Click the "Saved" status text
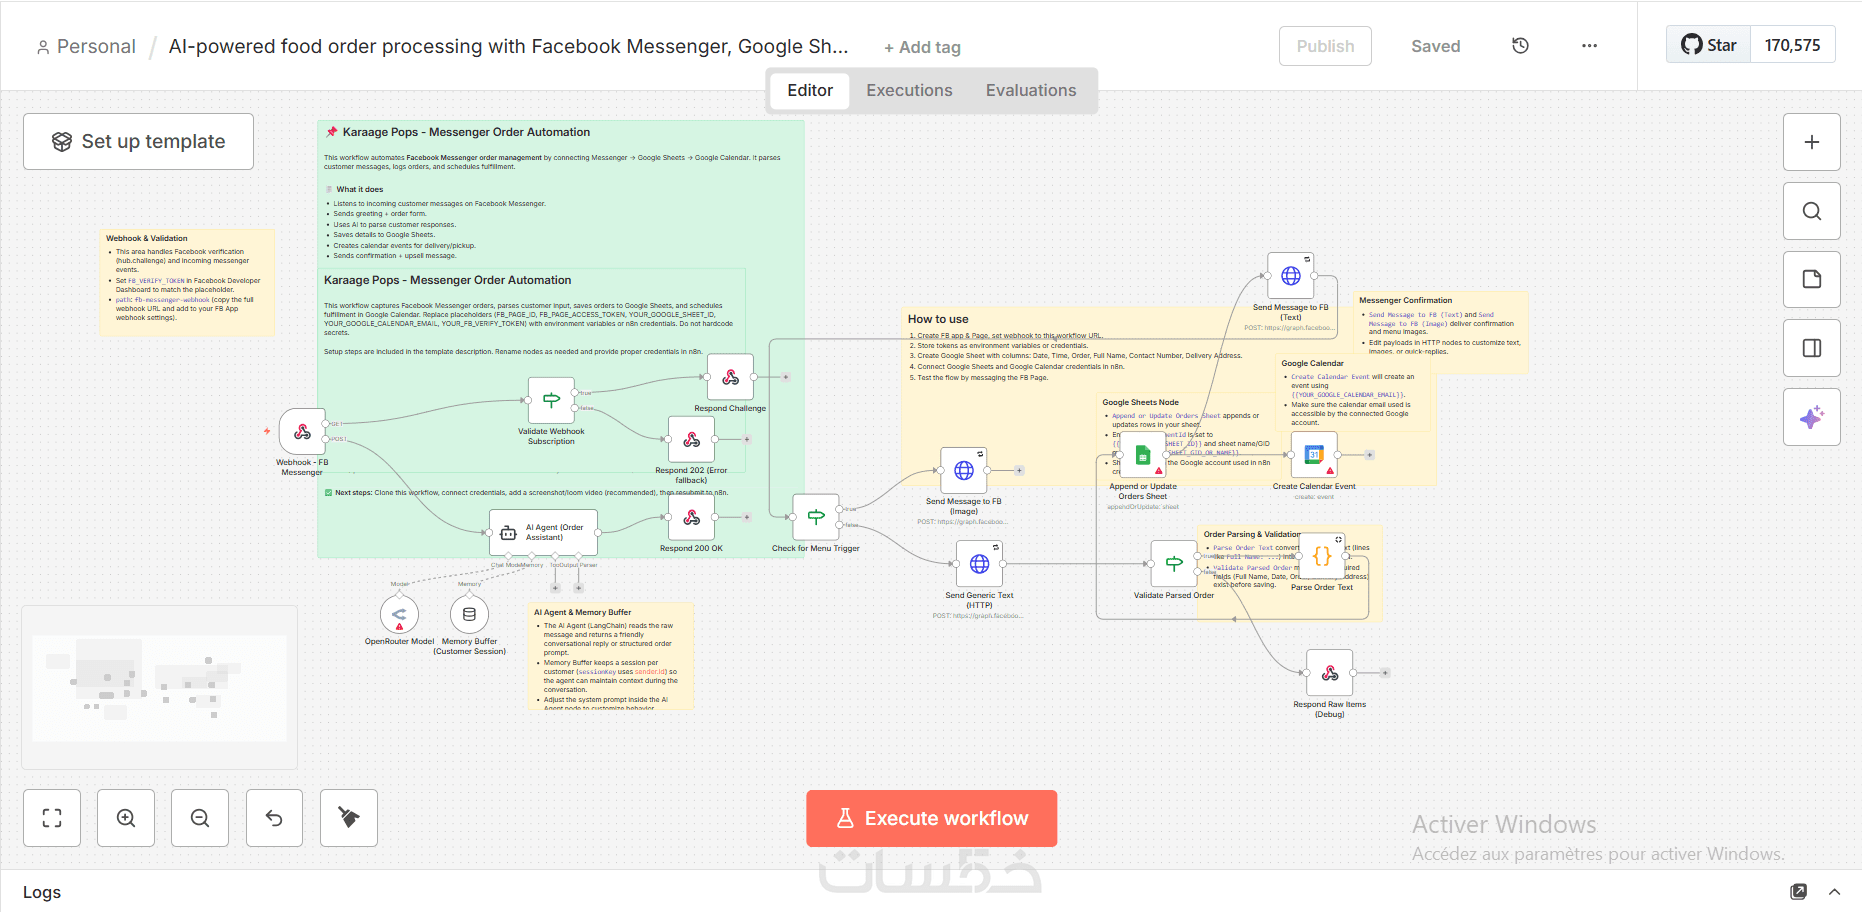 coord(1435,46)
